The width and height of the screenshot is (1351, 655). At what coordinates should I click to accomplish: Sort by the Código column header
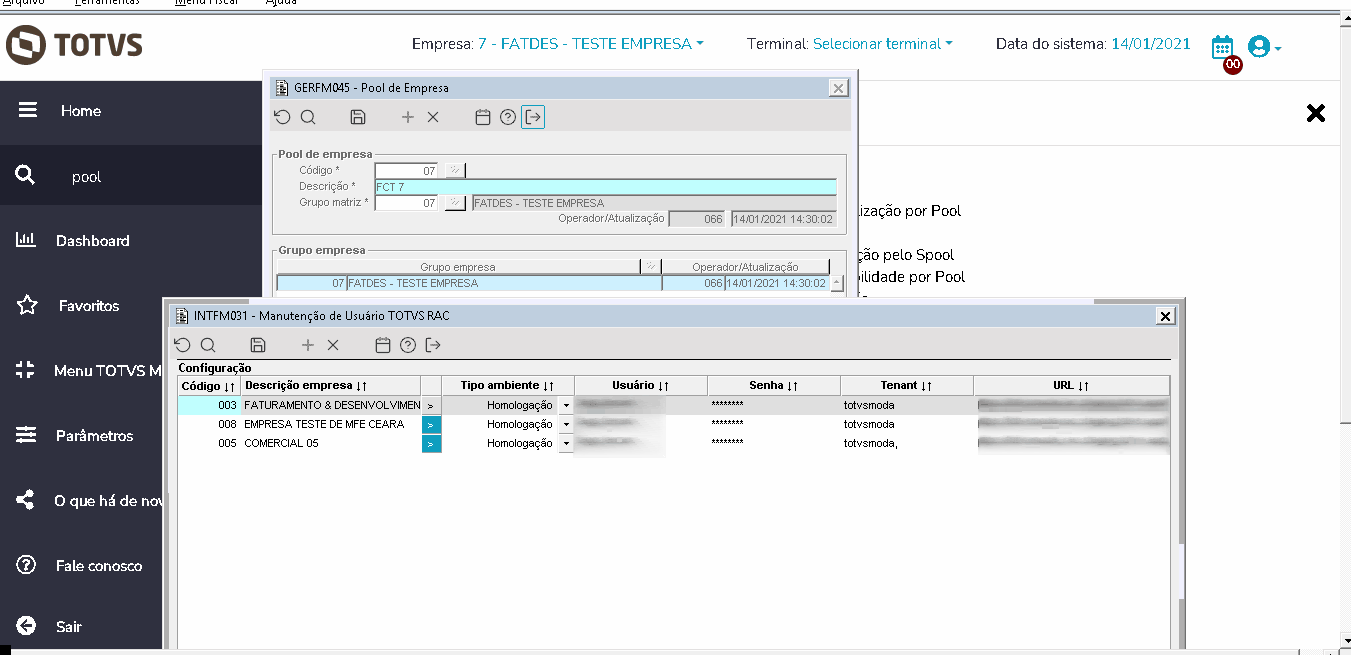(x=208, y=386)
